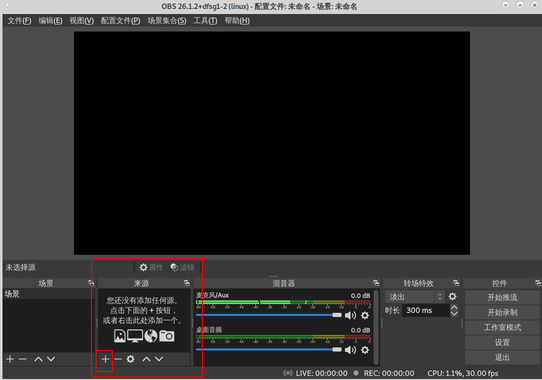
Task: Click the 0.0 dB value for 桌面音频
Action: 360,330
